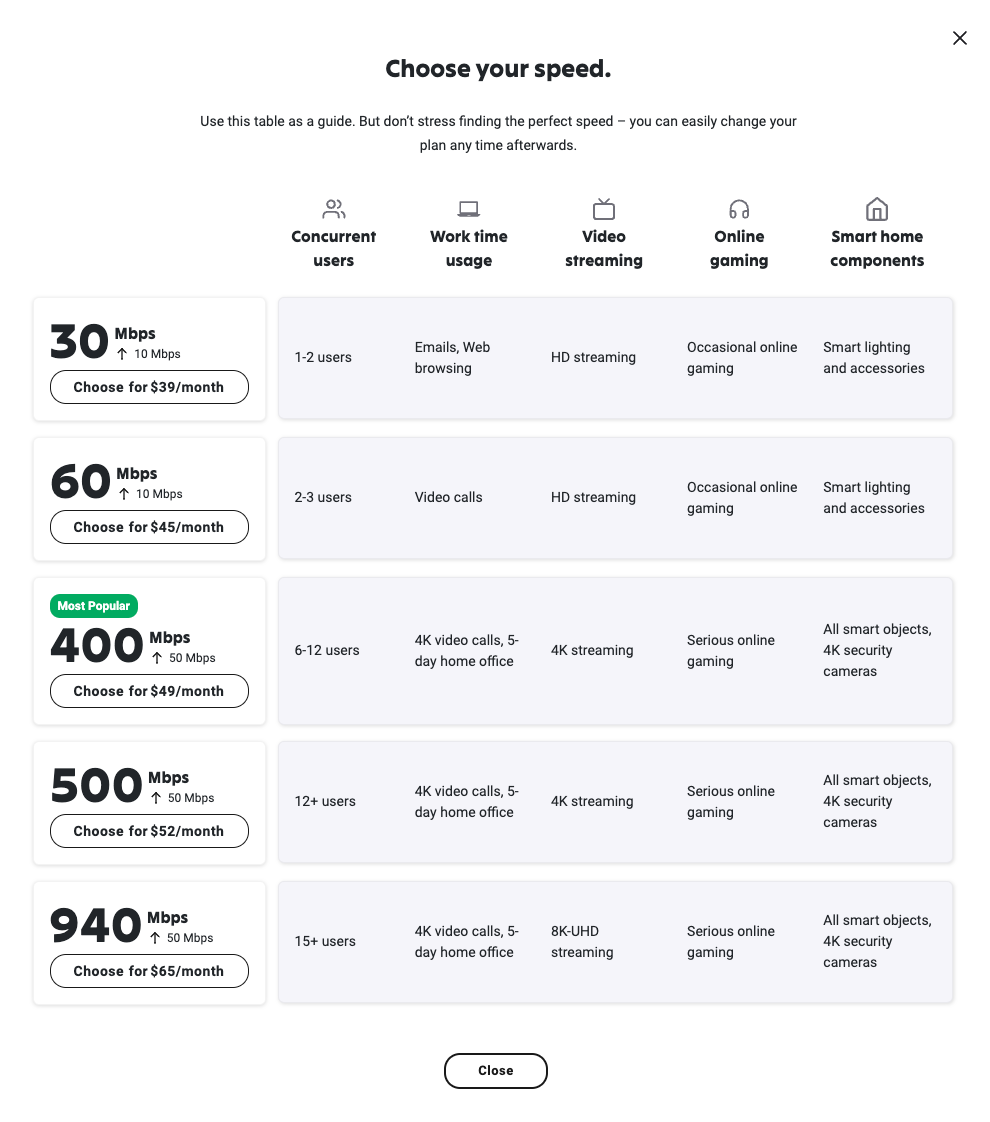Click the Most Popular badge

coord(94,606)
